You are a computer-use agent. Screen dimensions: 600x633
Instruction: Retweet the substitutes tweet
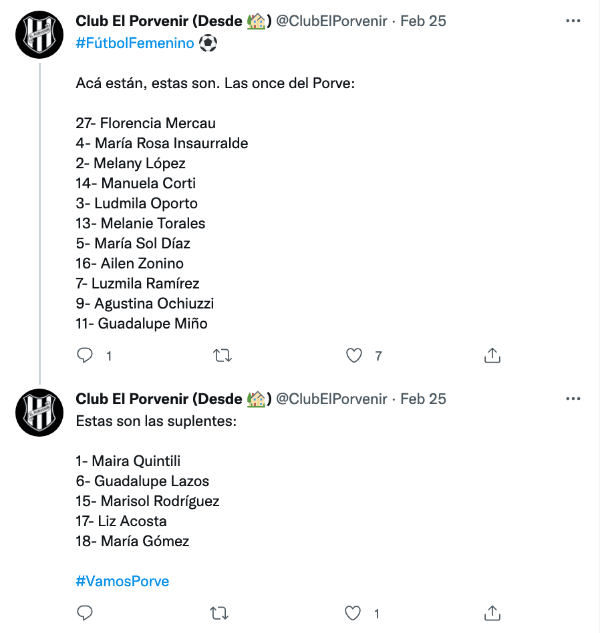223,612
